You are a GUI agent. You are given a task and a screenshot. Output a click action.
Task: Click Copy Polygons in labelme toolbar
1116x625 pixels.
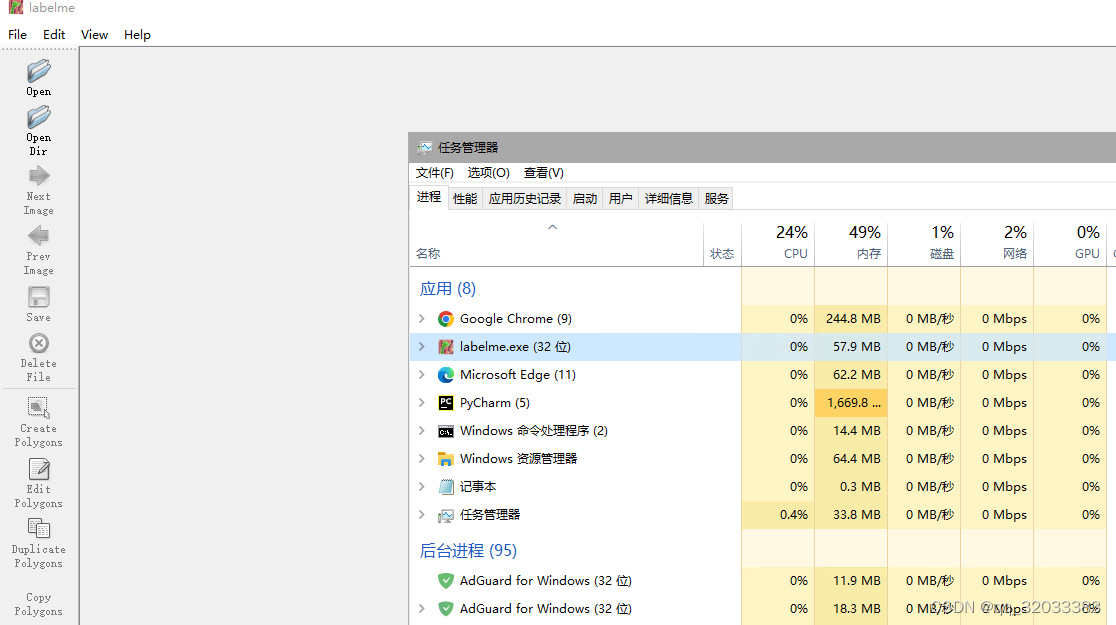click(38, 604)
